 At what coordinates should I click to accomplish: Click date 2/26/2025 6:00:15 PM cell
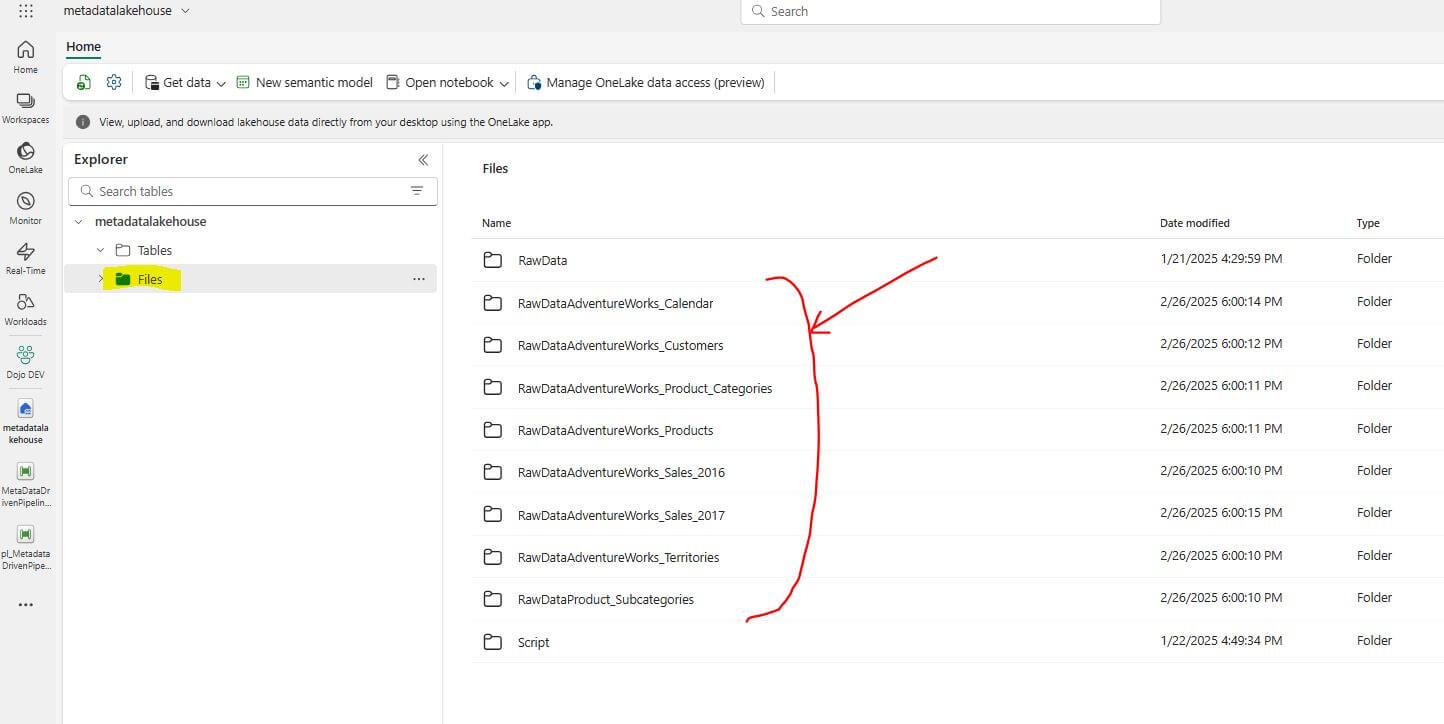pos(1221,513)
